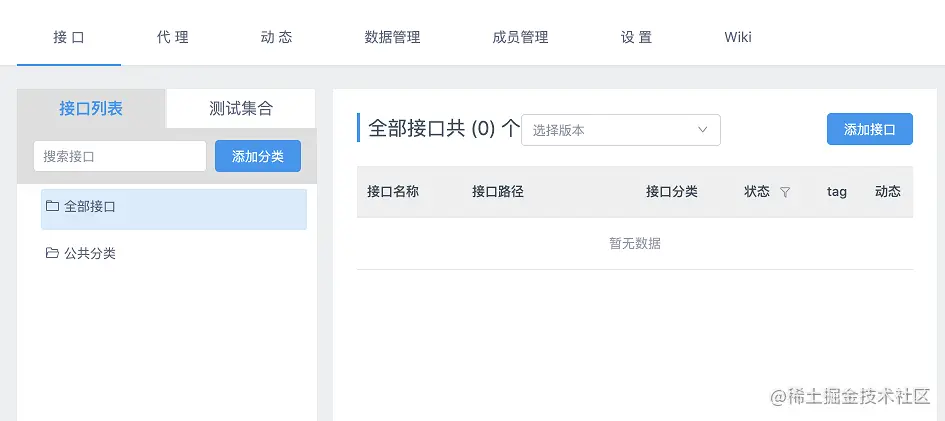
Task: Click the folder icon beside 公共分类
Action: pyautogui.click(x=52, y=253)
